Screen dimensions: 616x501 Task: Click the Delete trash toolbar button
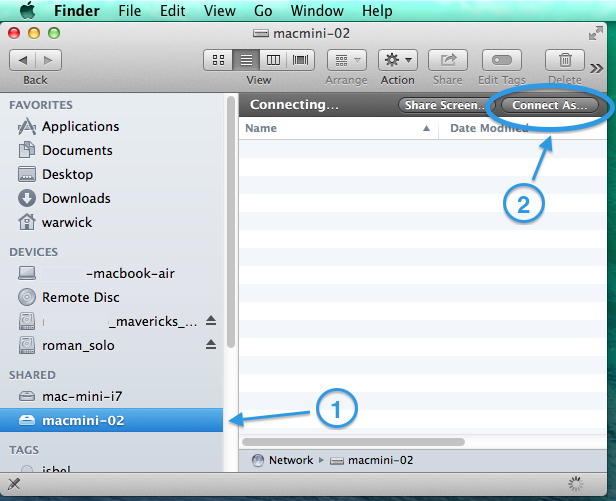(565, 60)
